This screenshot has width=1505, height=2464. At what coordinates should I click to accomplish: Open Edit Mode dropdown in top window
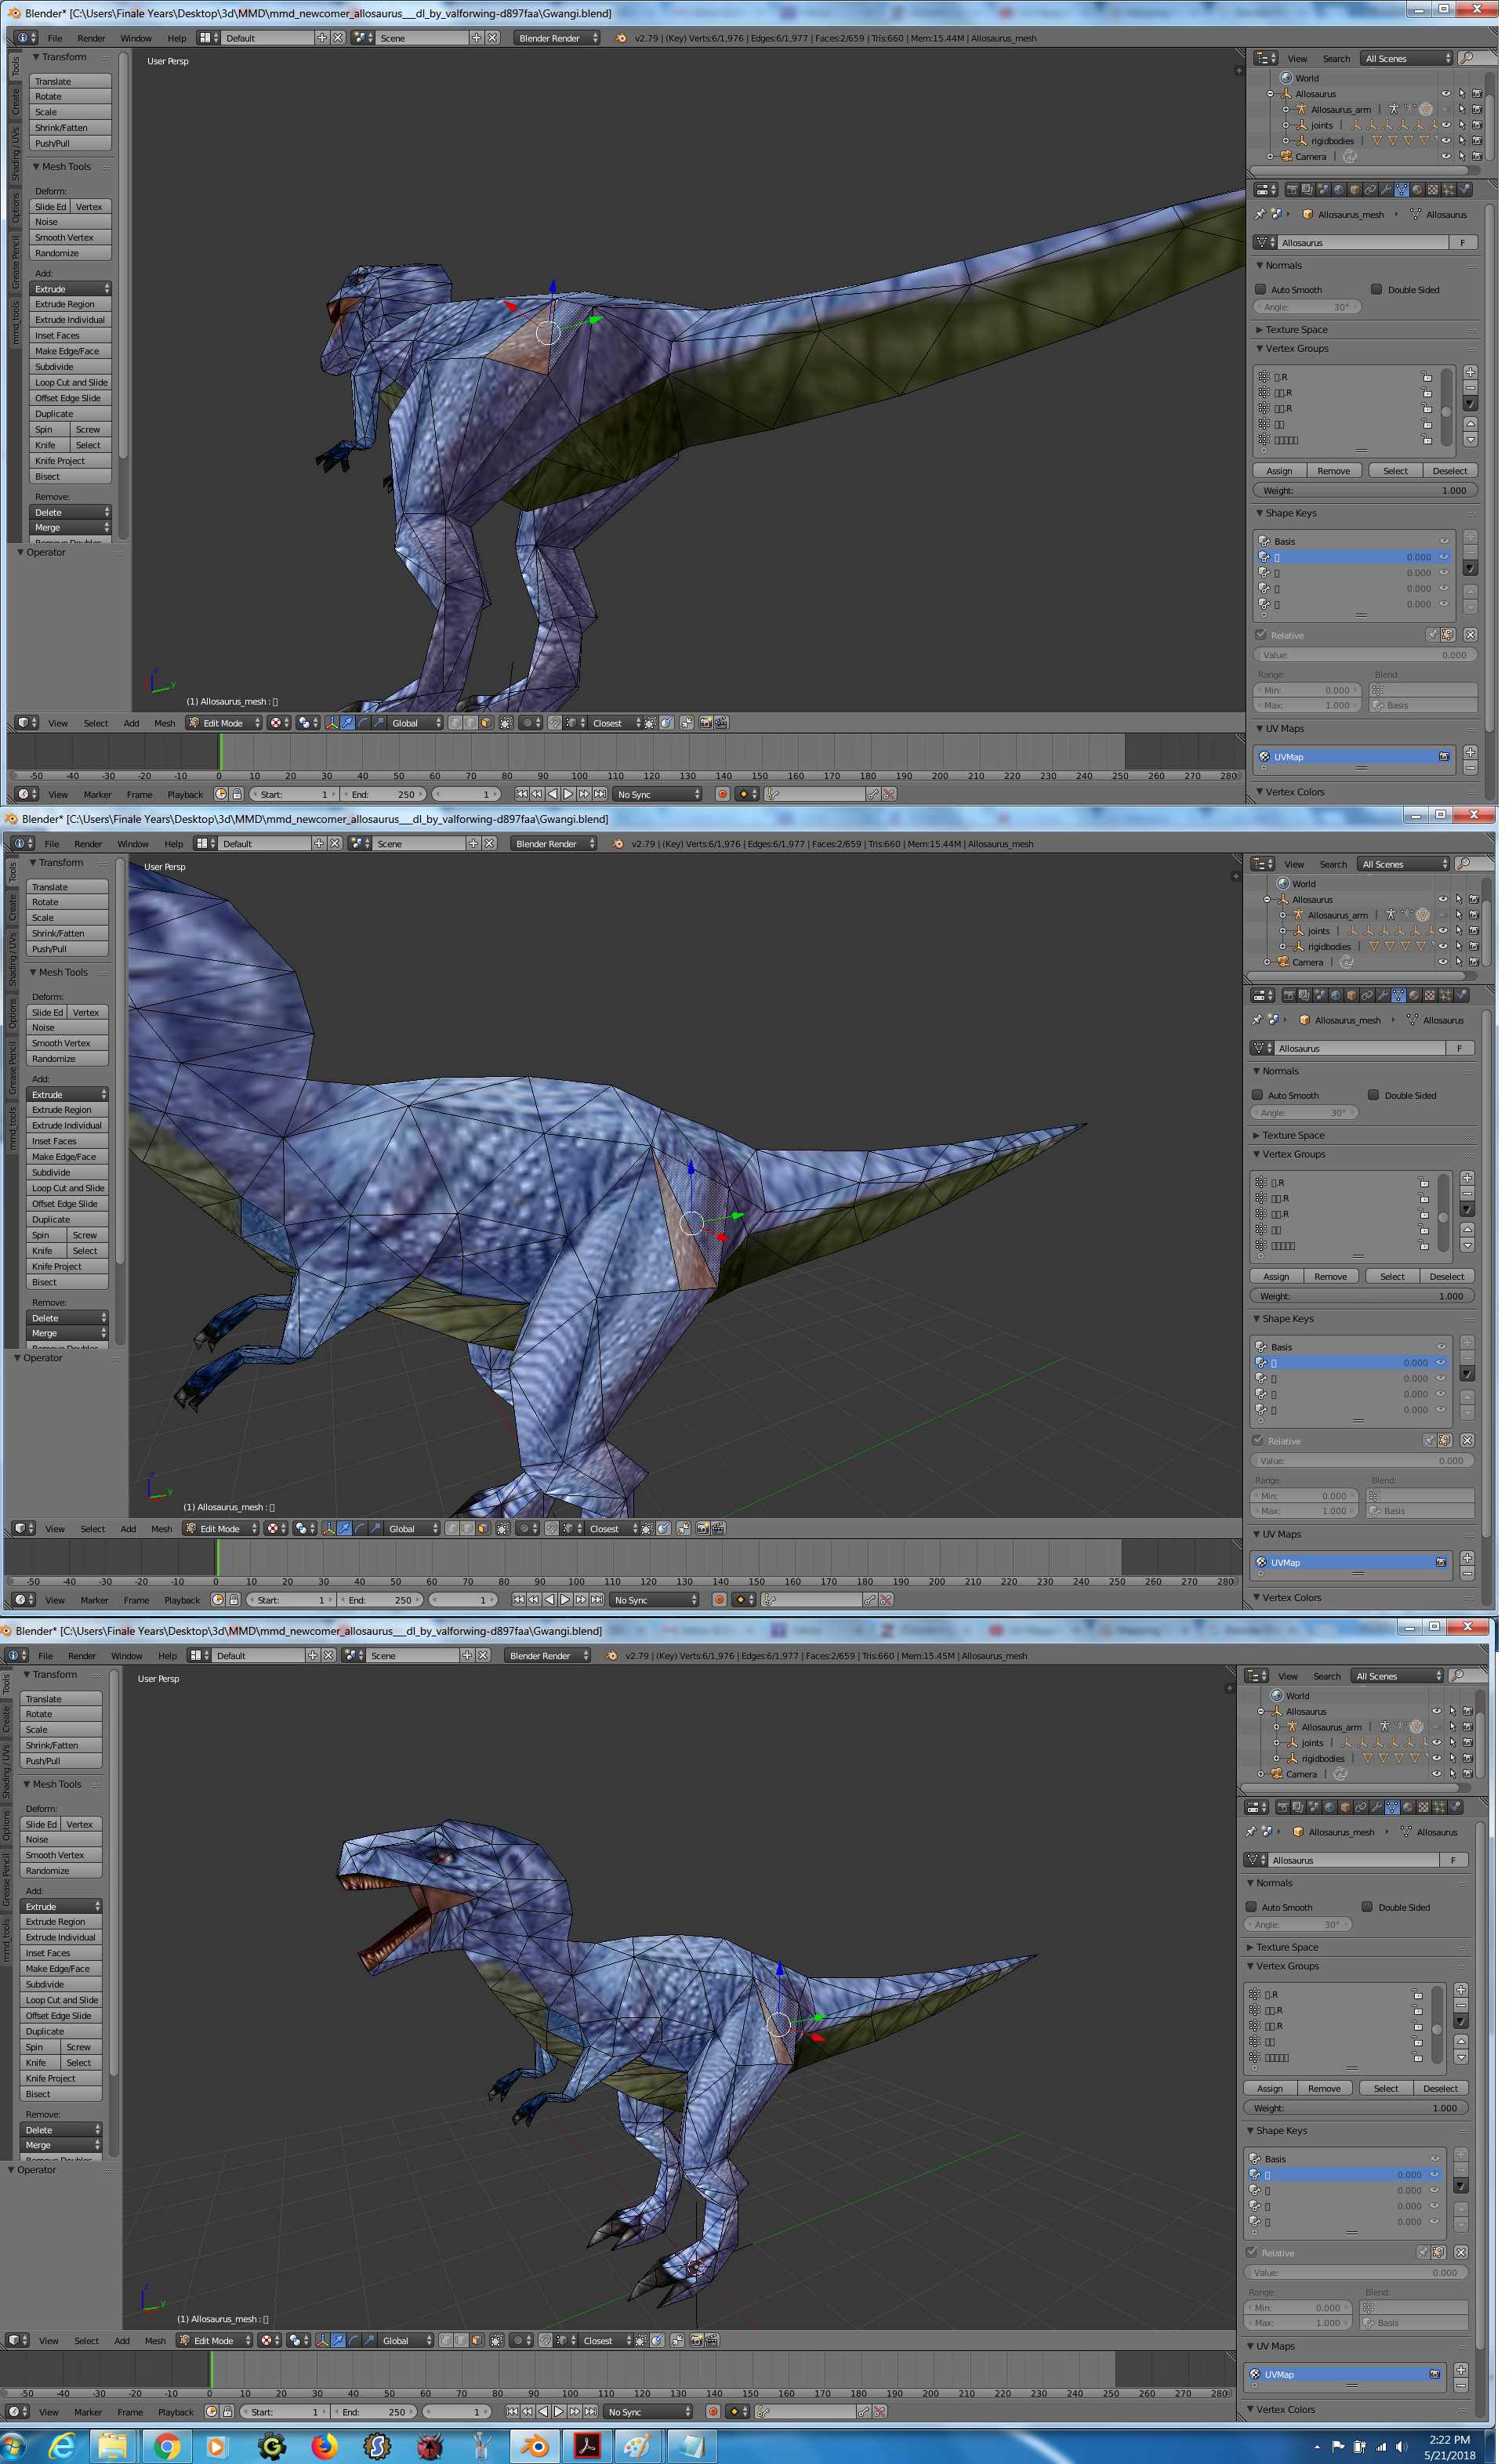click(x=226, y=722)
